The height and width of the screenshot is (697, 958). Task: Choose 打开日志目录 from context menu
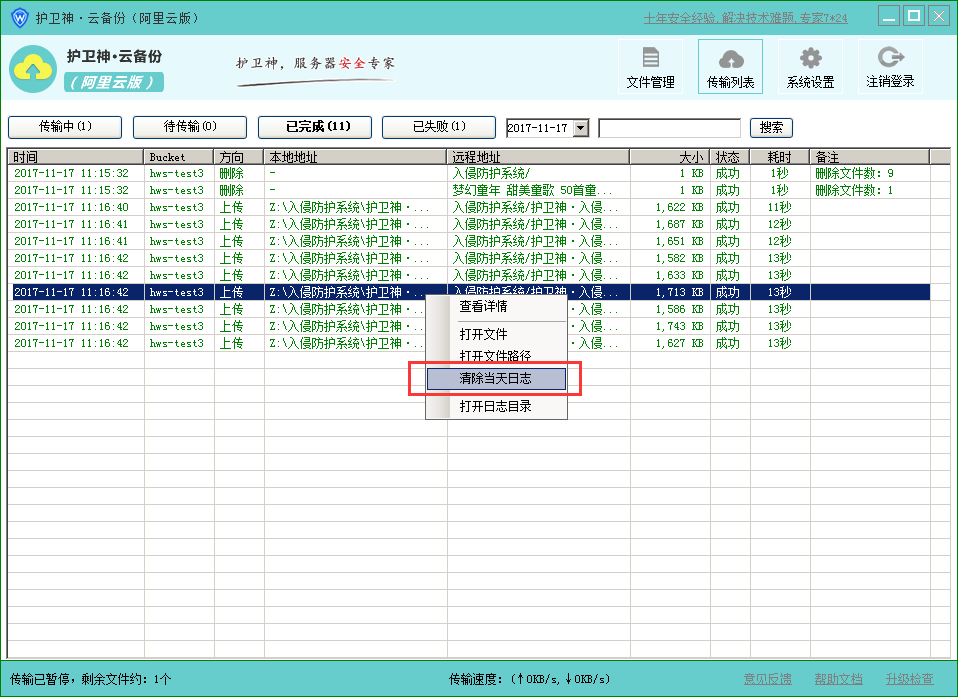496,406
